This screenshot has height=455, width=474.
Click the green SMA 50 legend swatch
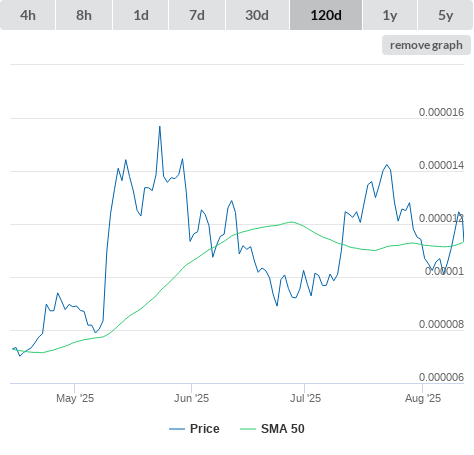point(248,429)
